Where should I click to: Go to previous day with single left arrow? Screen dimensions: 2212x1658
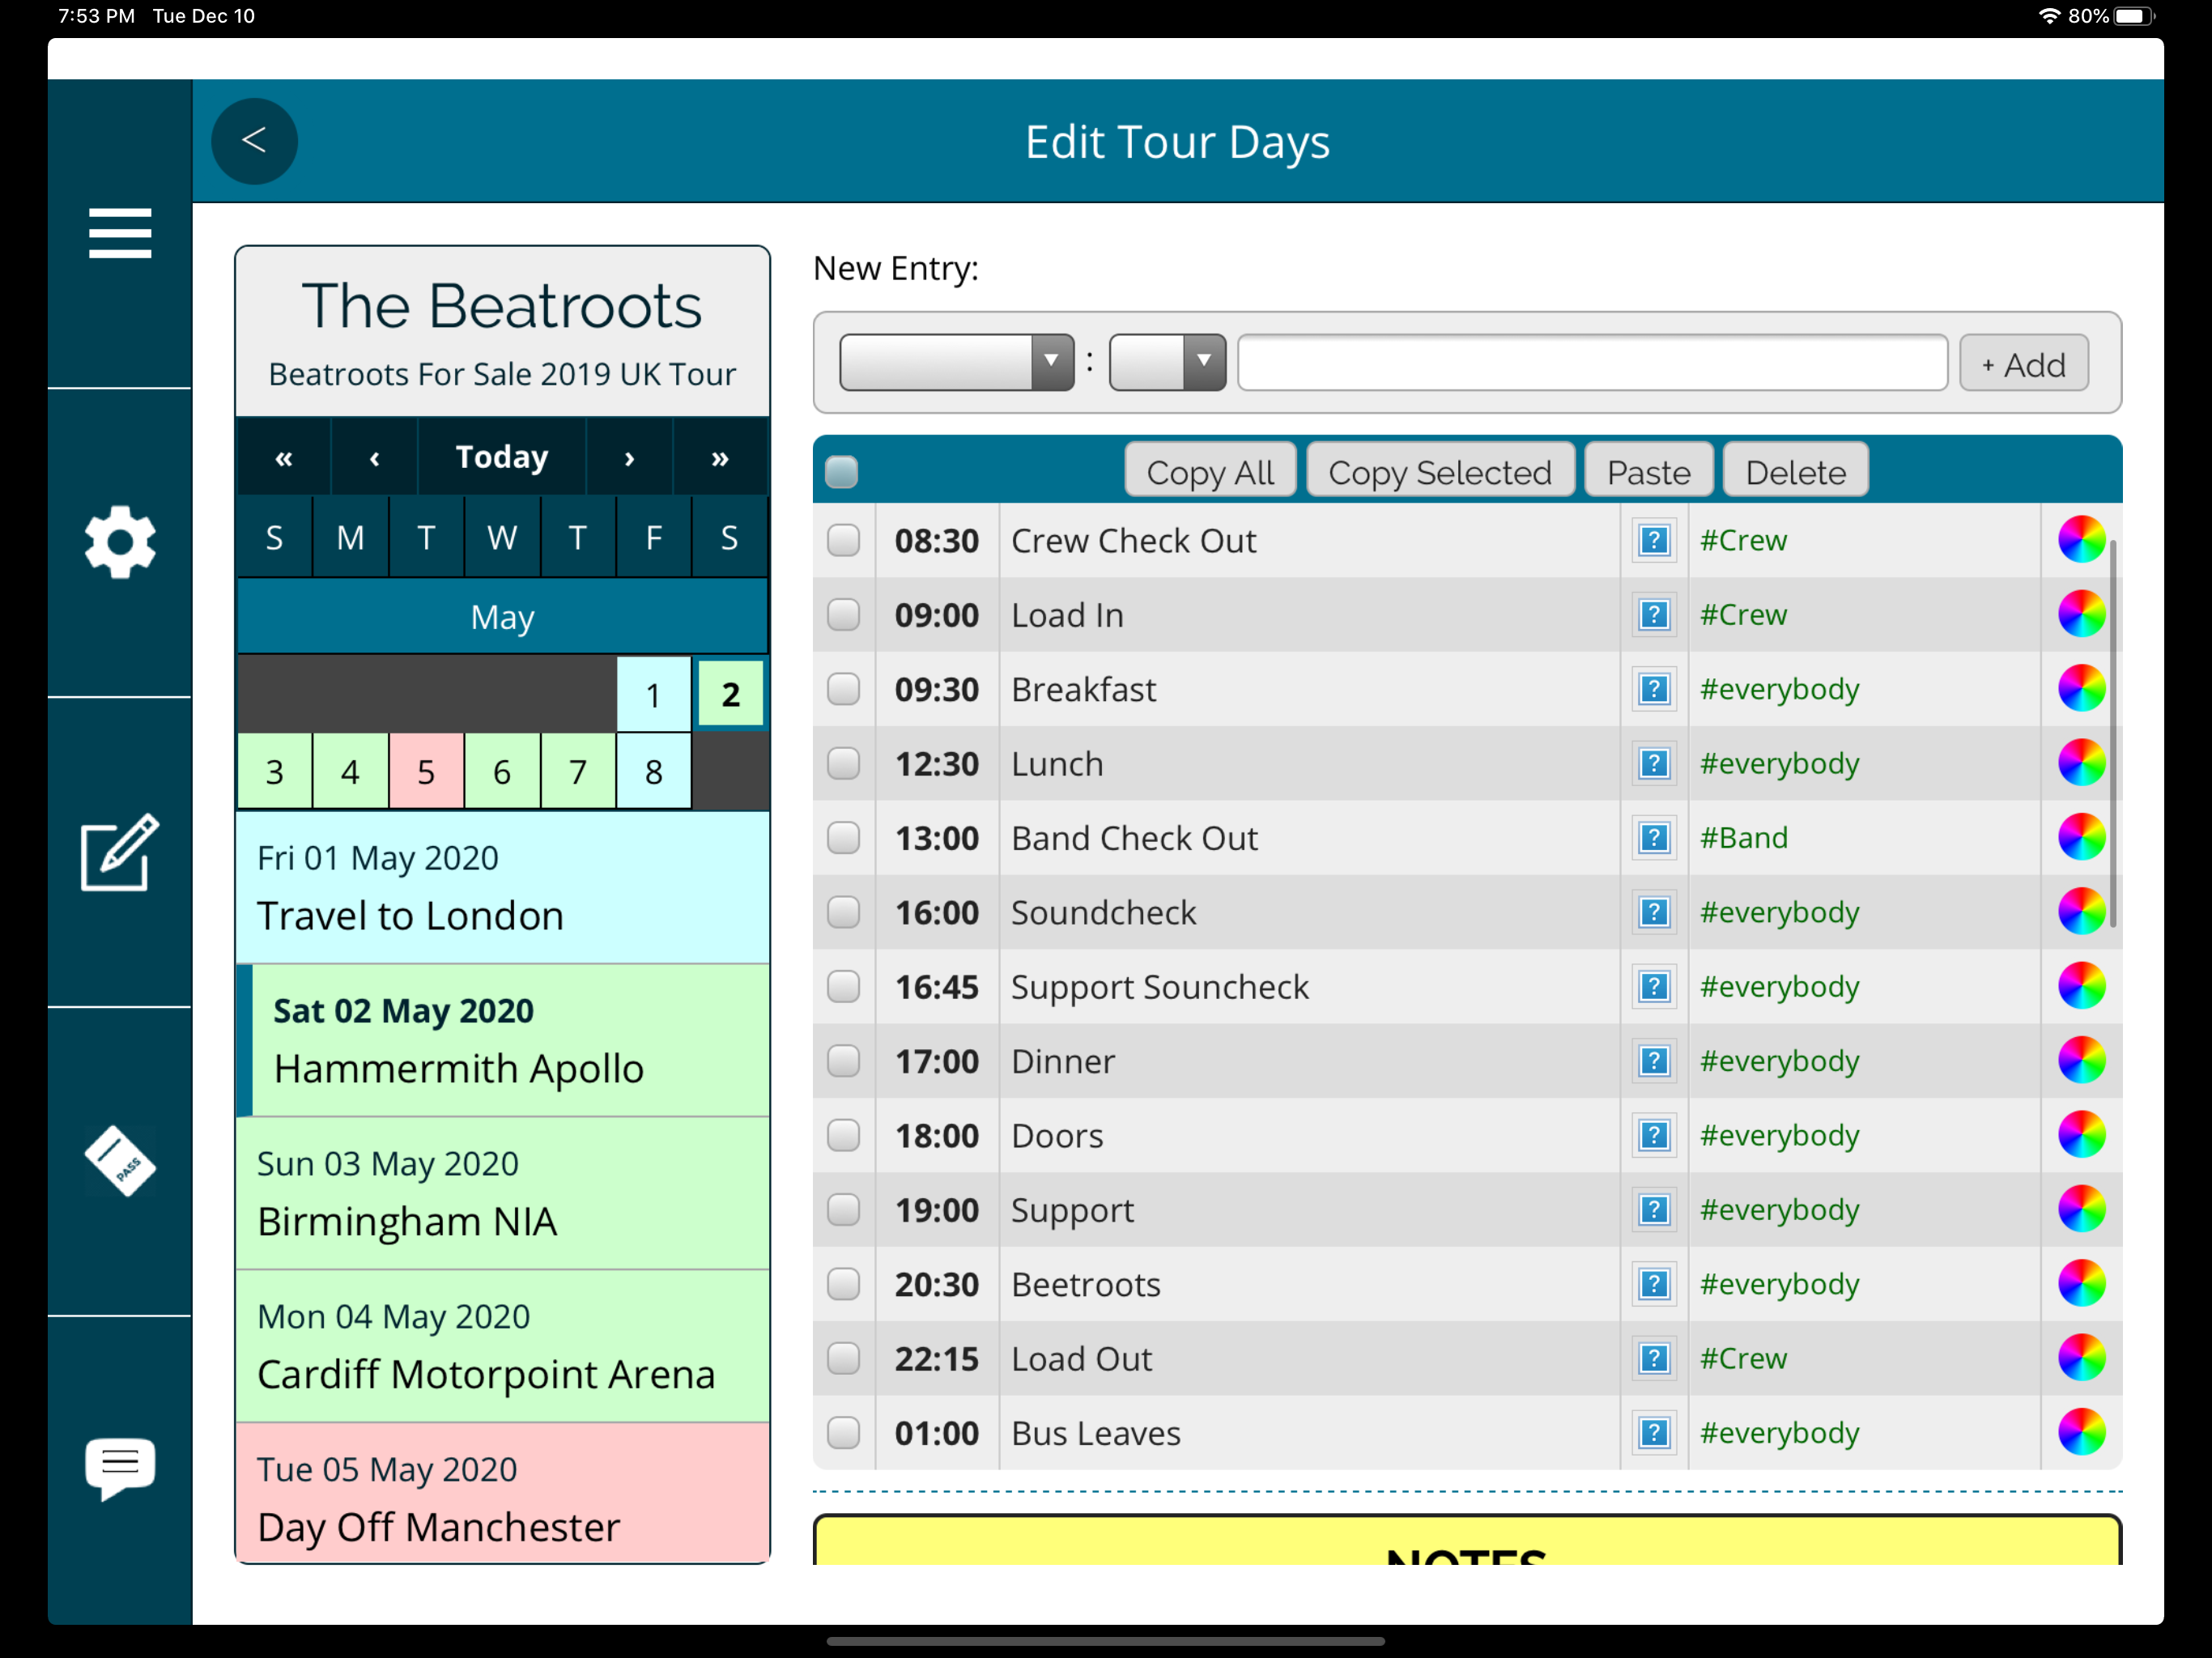coord(374,458)
